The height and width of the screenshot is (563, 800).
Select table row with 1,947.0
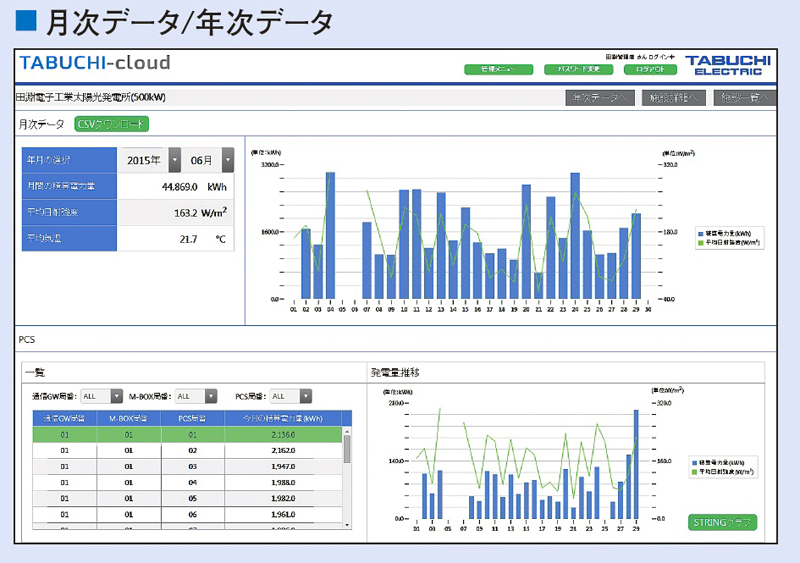tap(187, 467)
